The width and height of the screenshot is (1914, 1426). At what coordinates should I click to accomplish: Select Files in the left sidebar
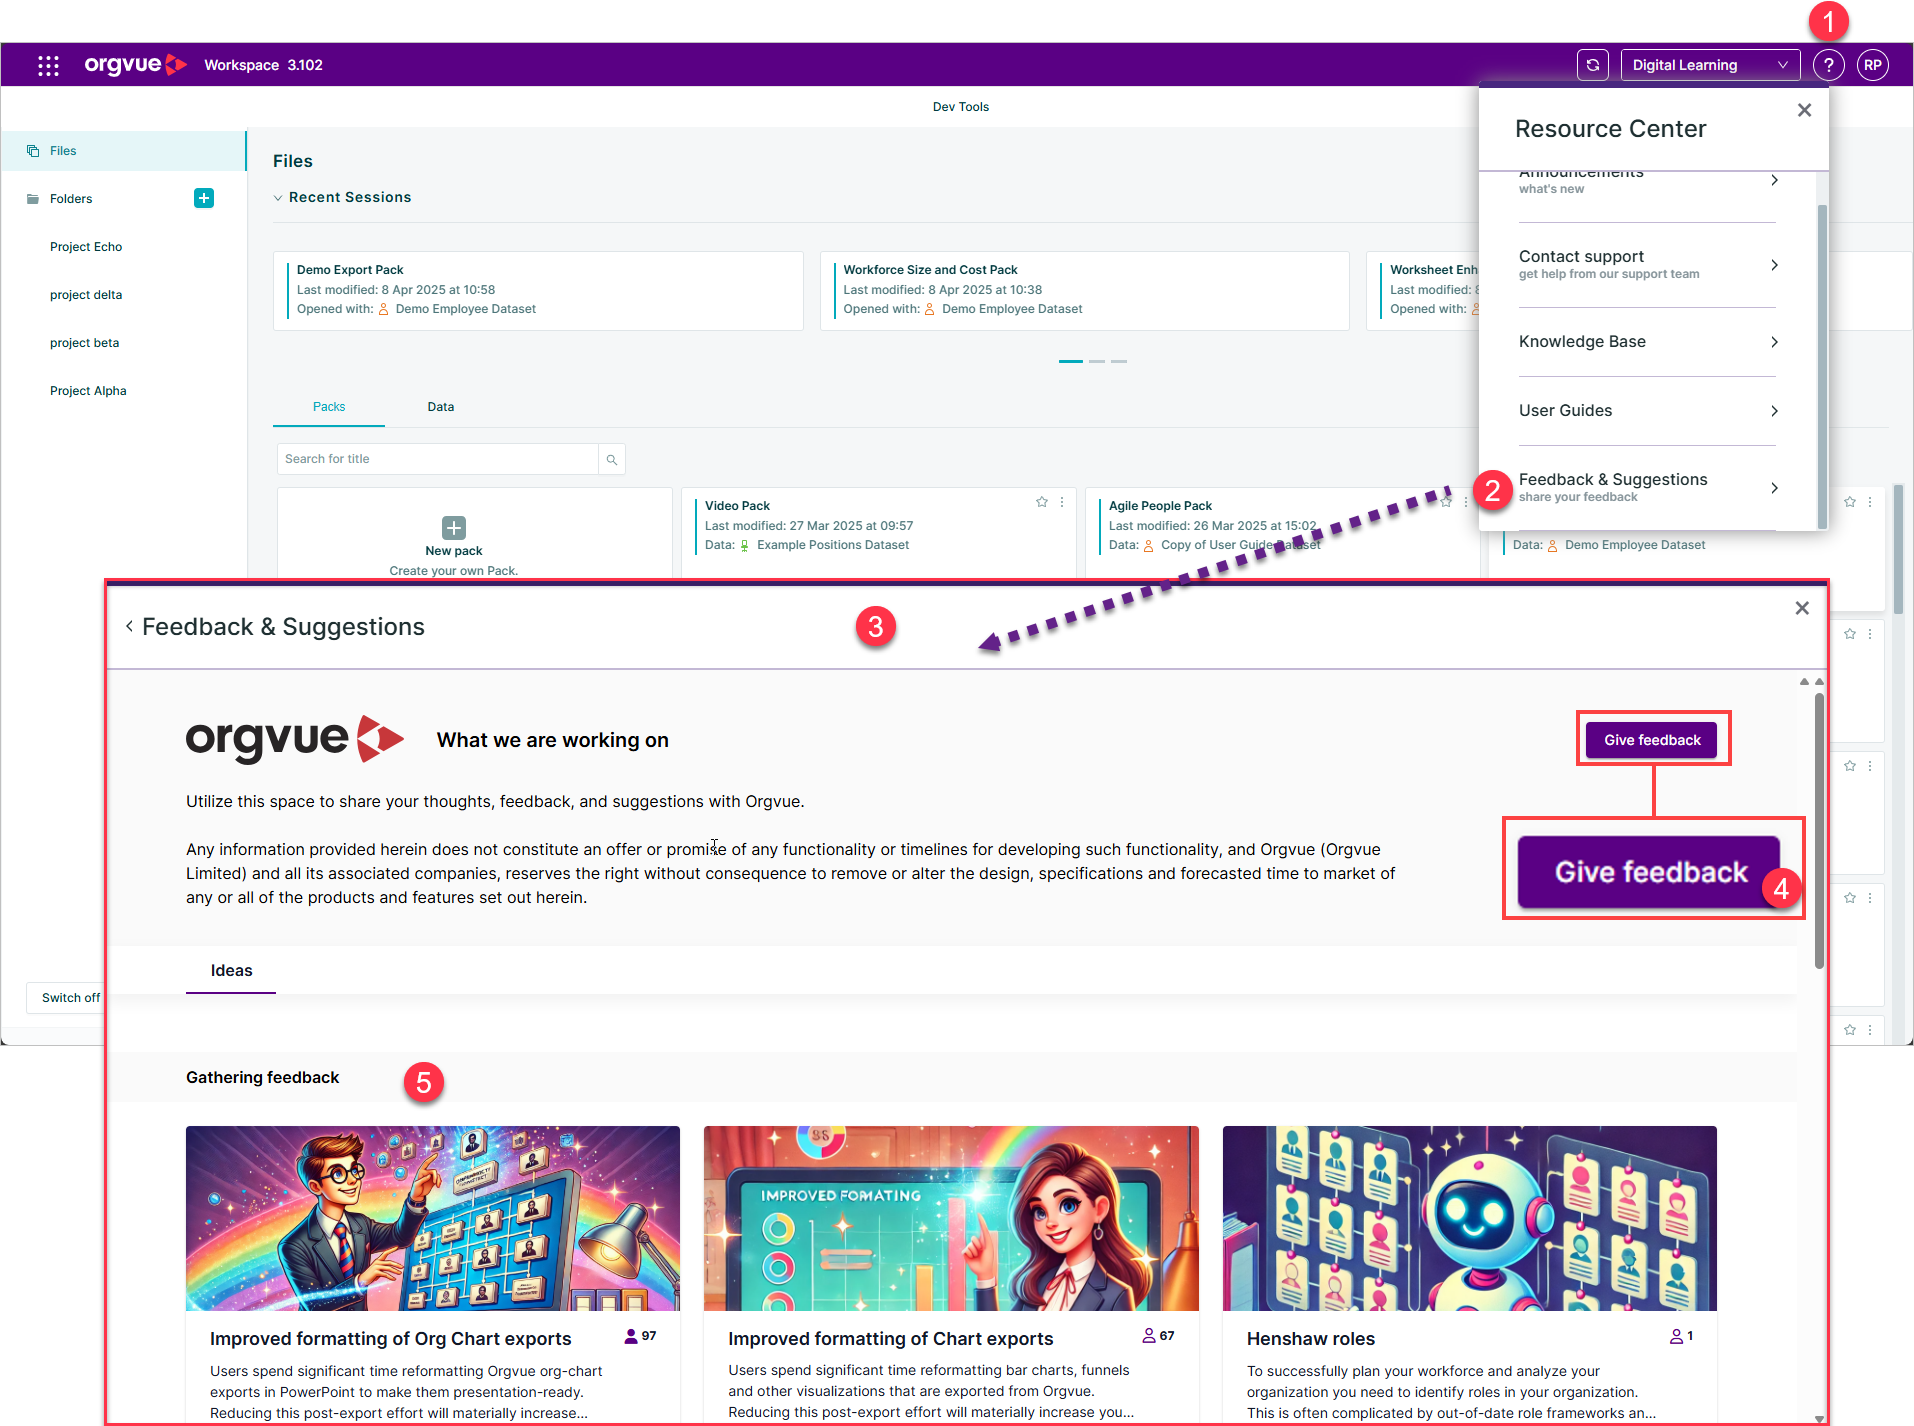coord(123,151)
